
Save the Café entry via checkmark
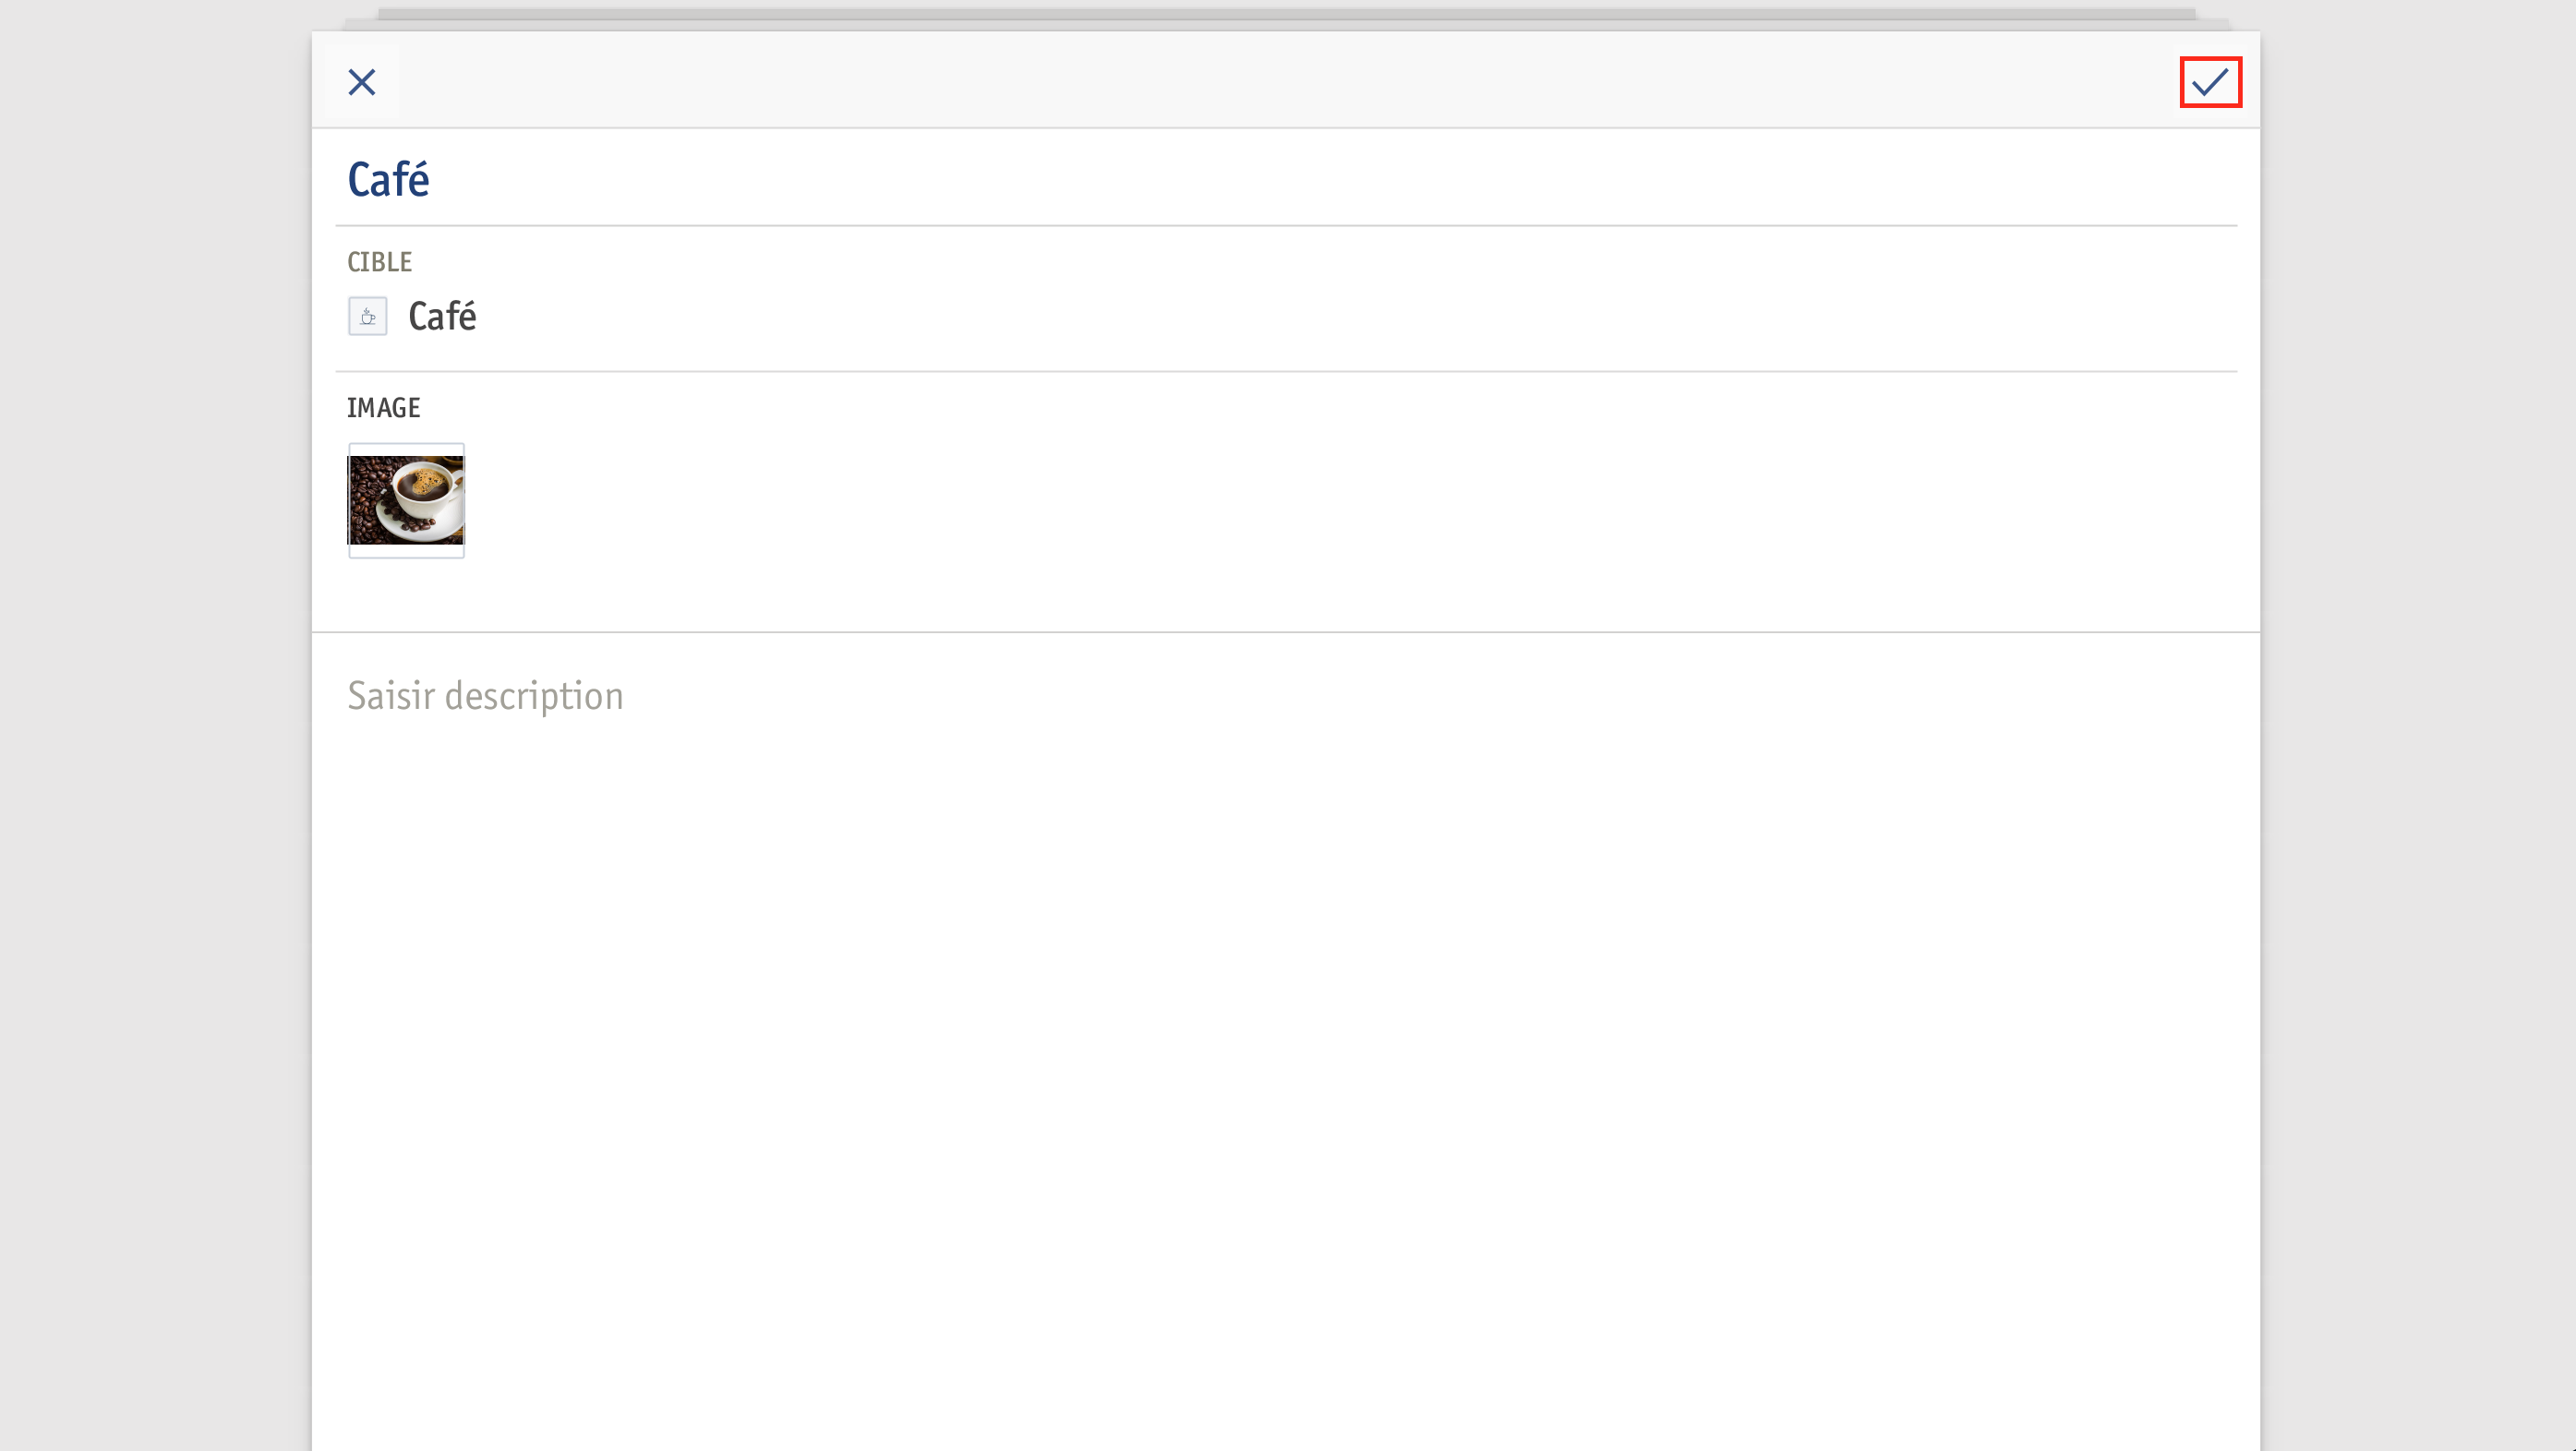click(x=2210, y=82)
